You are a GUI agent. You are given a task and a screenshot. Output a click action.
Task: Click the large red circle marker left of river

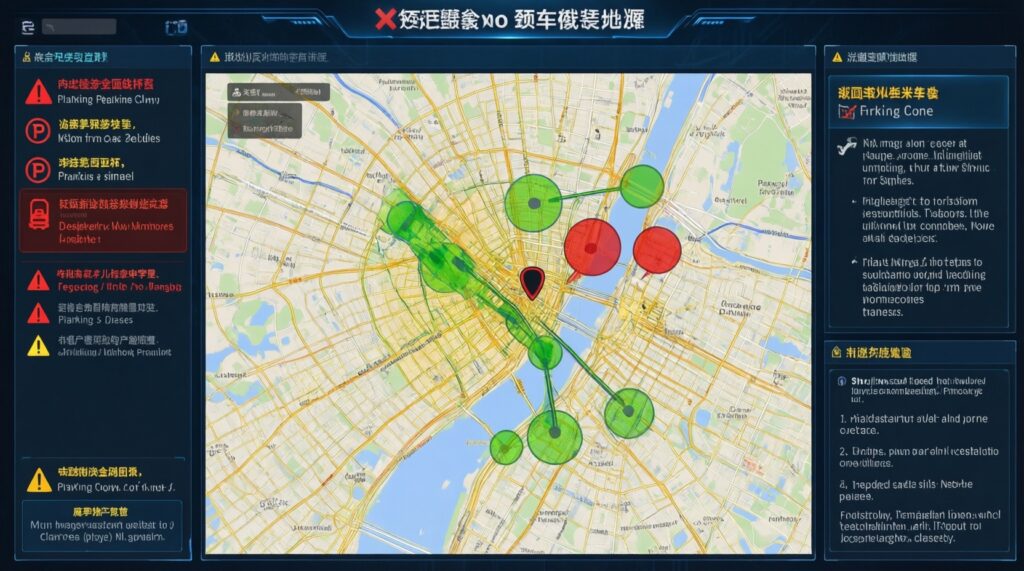pos(592,247)
